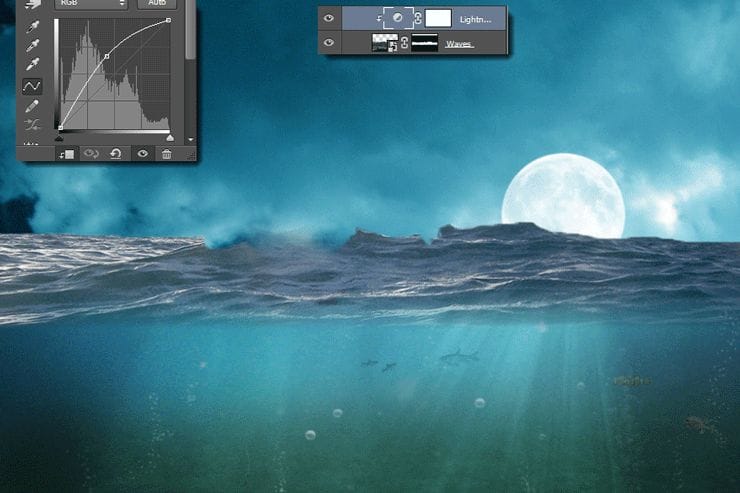Hide the Lightn... adjustment layer
This screenshot has width=740, height=493.
[329, 18]
